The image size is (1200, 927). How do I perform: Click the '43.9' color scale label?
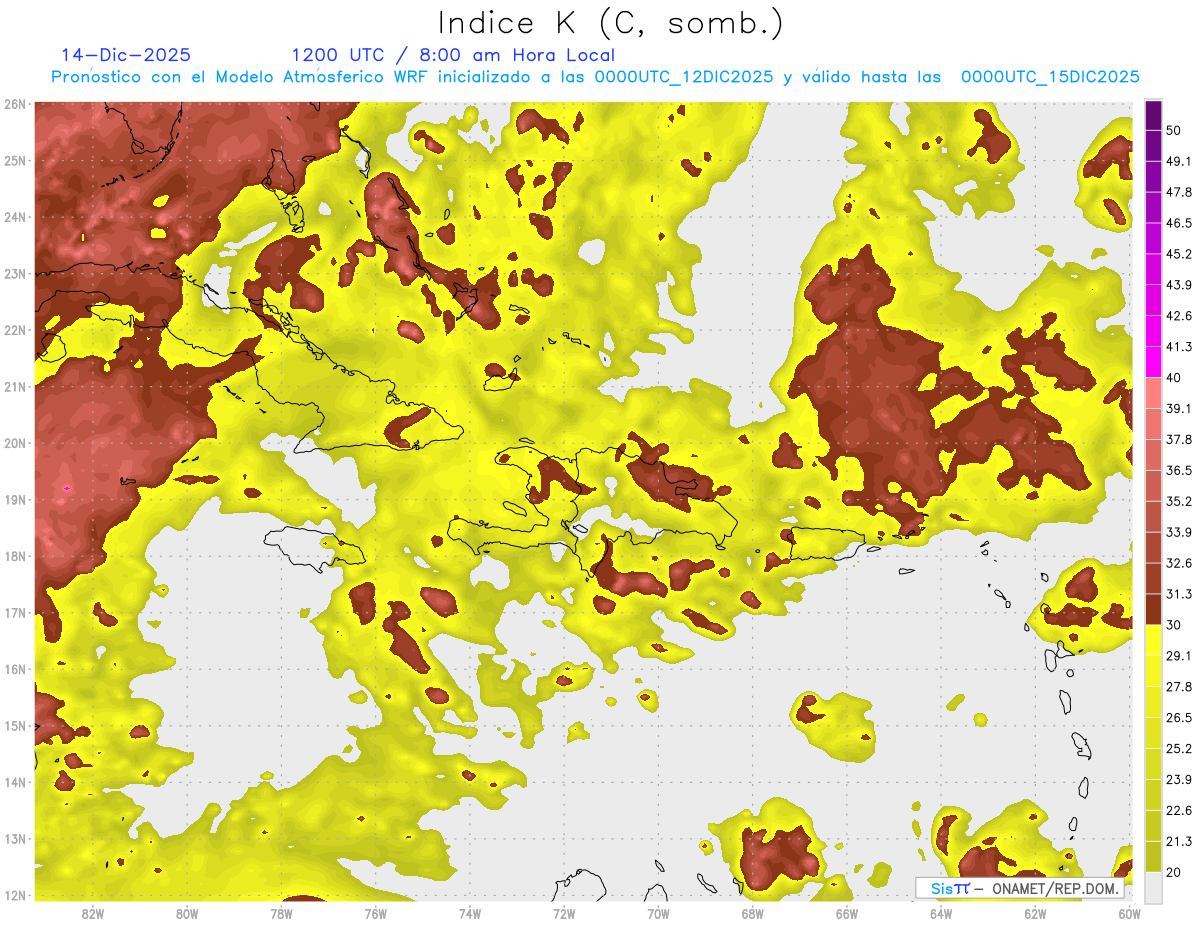coord(1180,285)
